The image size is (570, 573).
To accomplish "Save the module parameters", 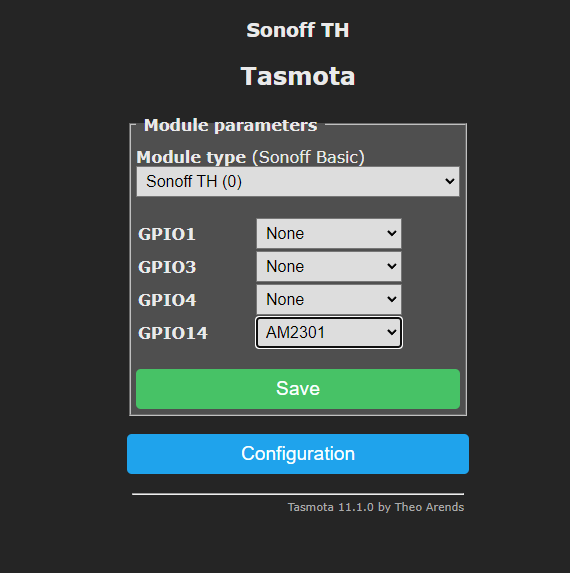I will tap(298, 389).
